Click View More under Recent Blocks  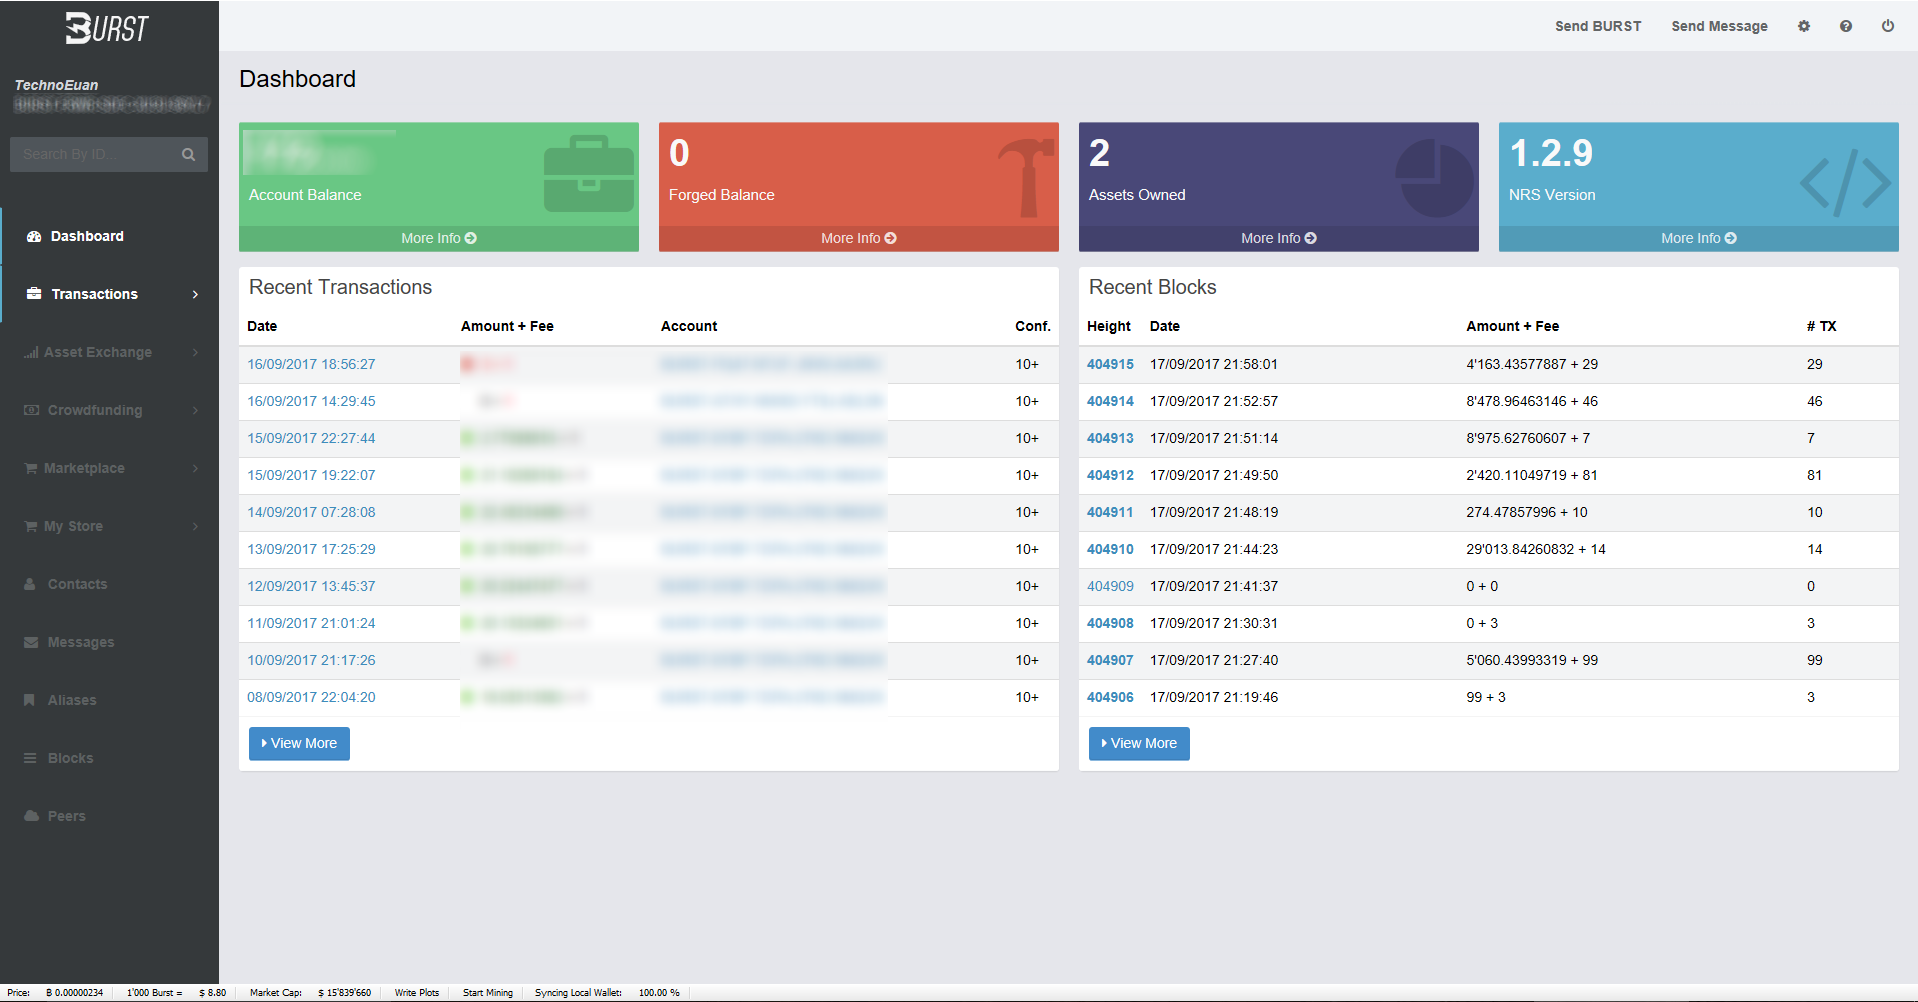click(1139, 743)
